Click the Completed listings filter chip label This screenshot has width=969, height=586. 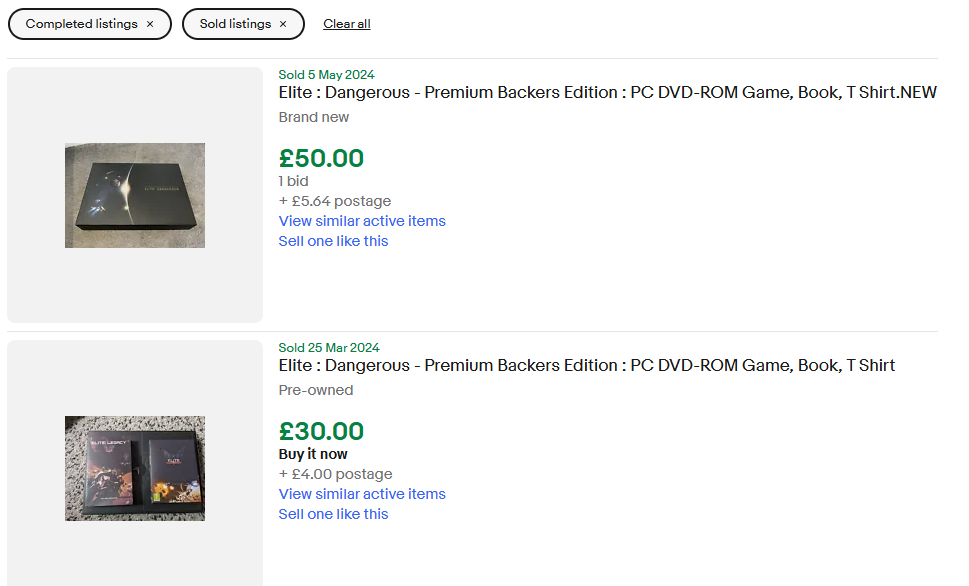pos(82,24)
